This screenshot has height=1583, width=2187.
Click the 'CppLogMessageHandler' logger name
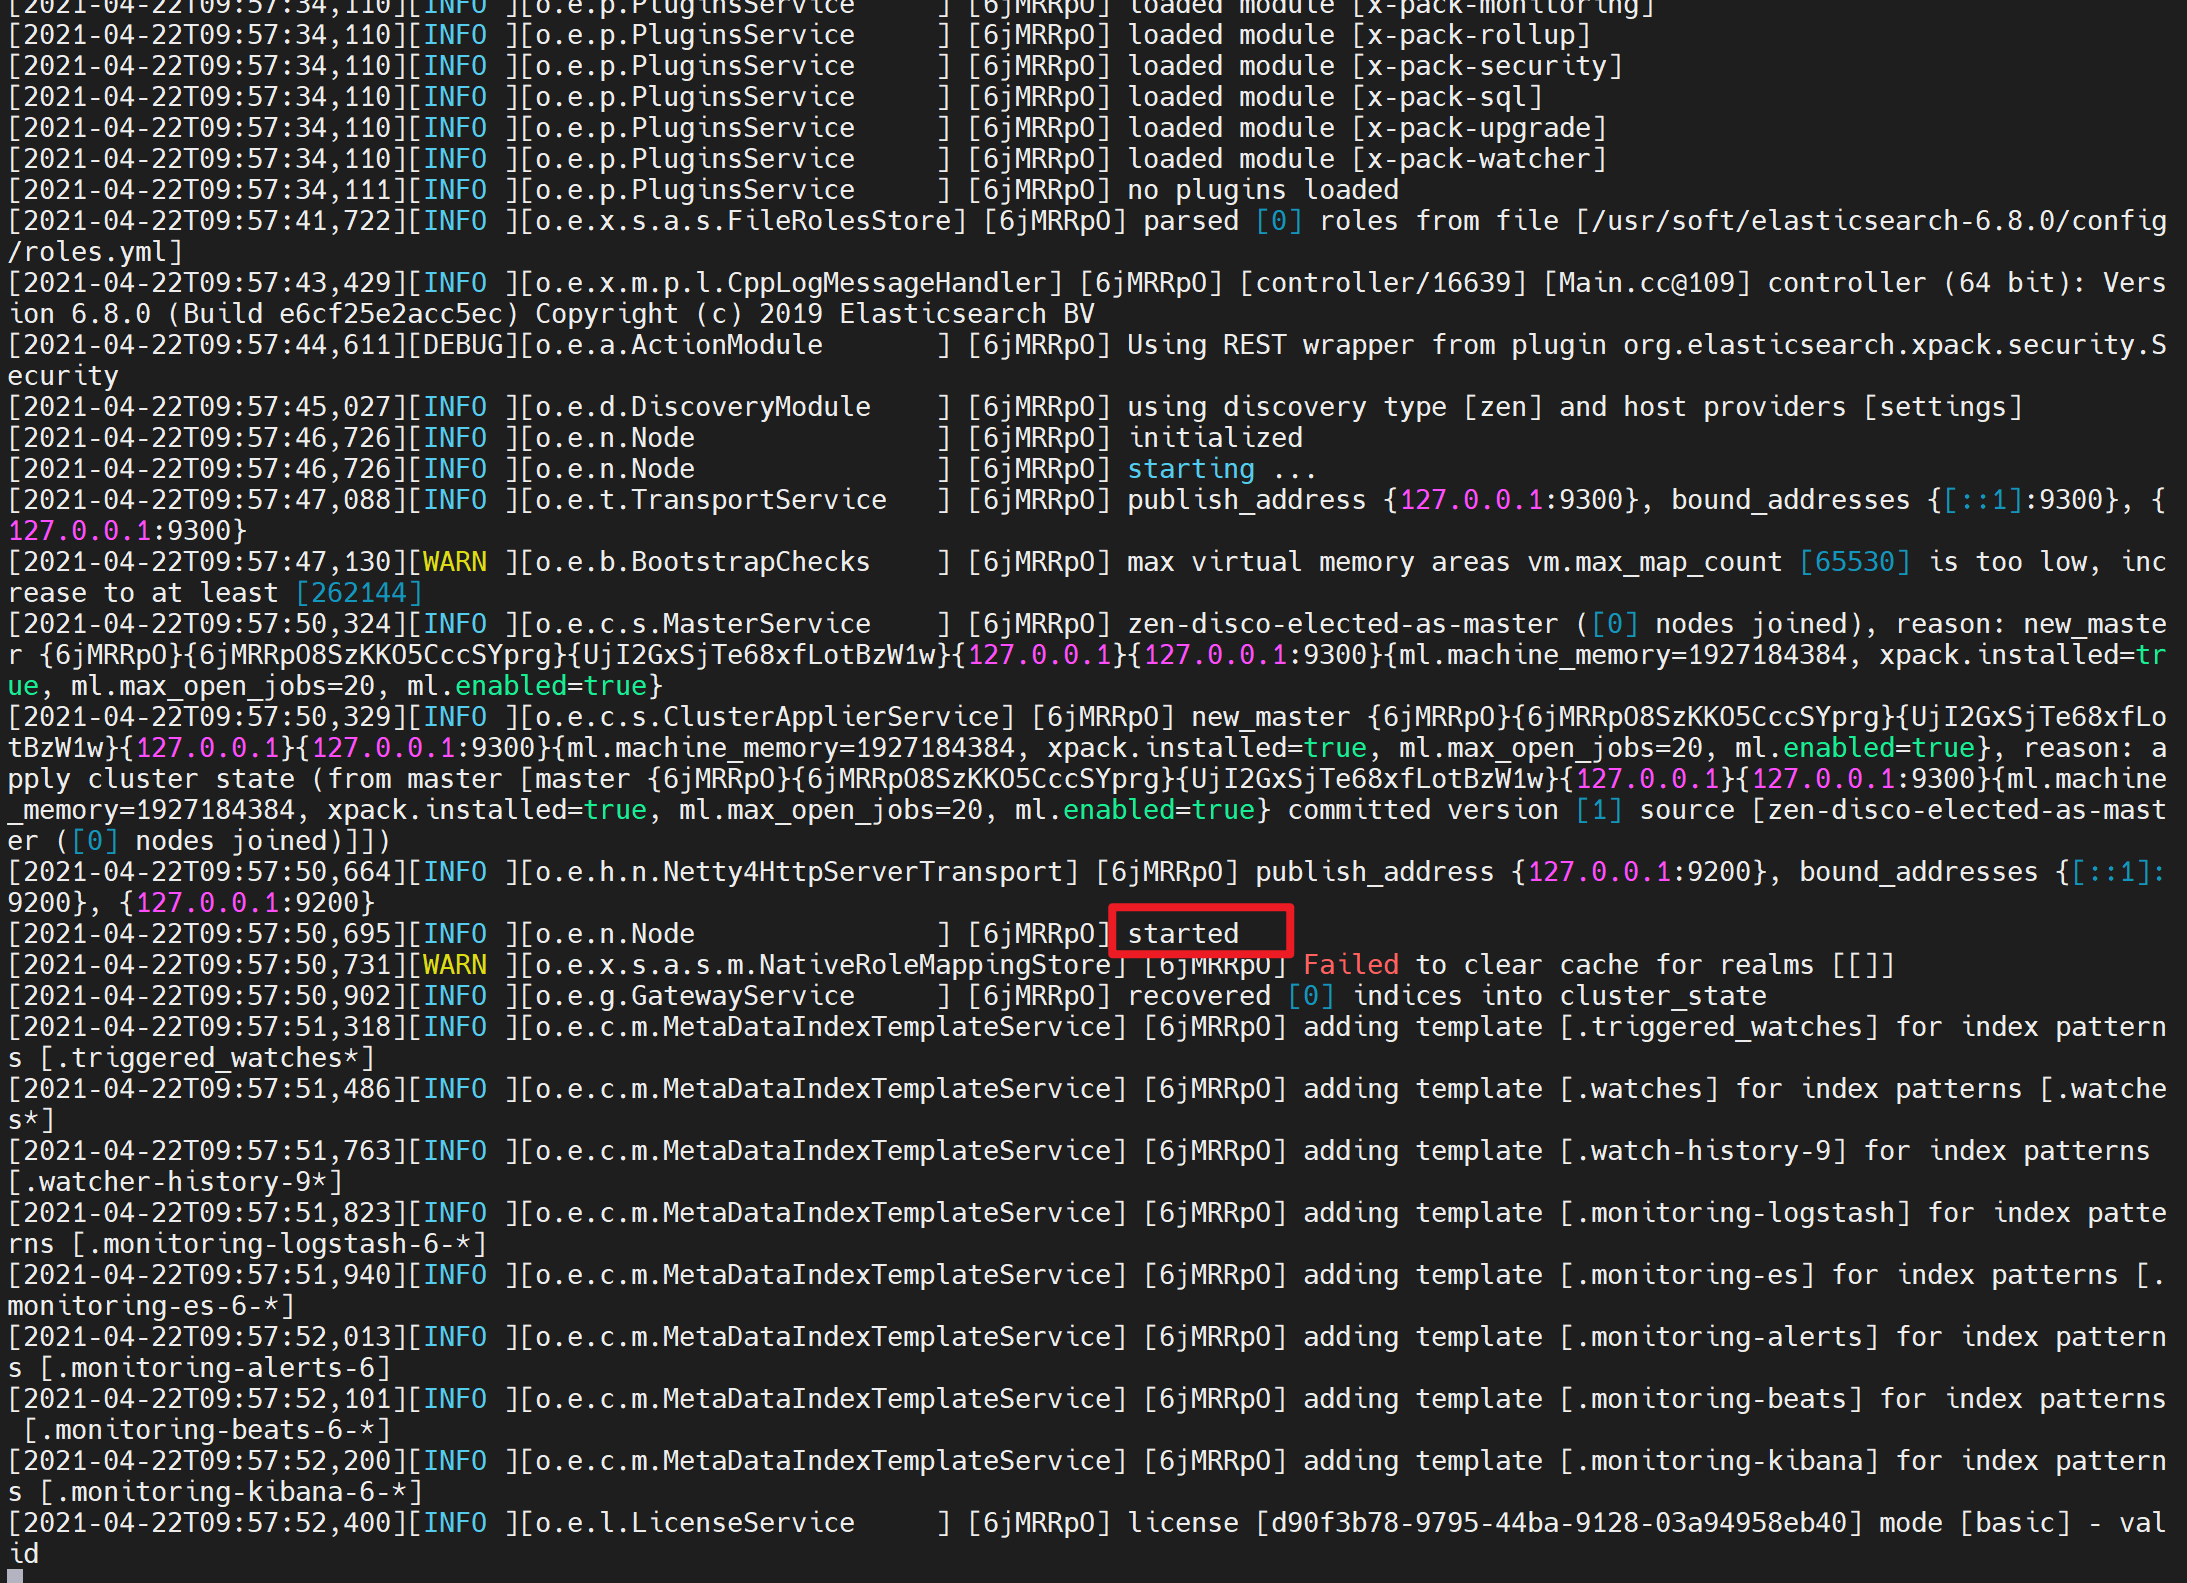pos(887,283)
